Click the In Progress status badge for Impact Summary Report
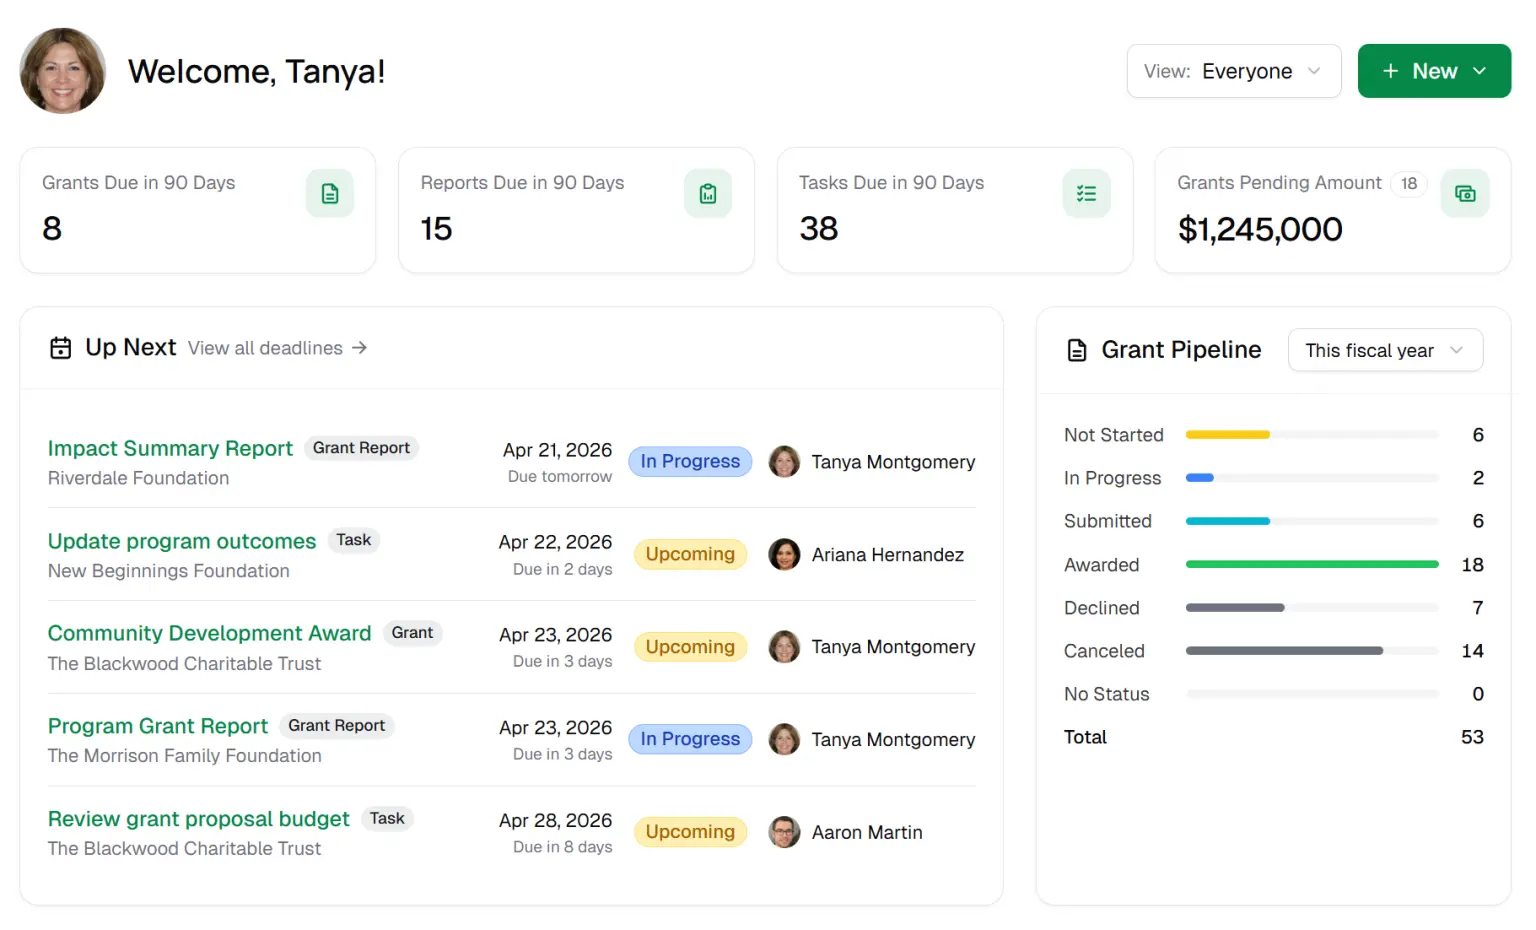This screenshot has width=1536, height=930. click(690, 461)
